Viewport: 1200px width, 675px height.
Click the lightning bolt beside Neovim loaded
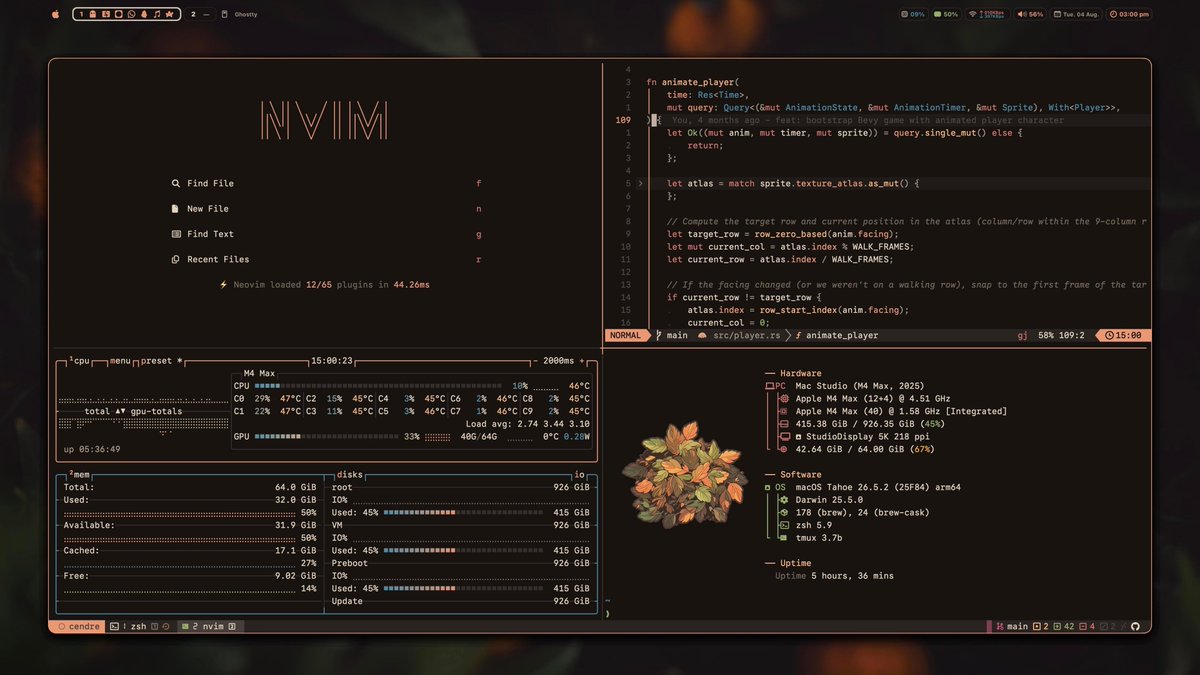click(224, 284)
